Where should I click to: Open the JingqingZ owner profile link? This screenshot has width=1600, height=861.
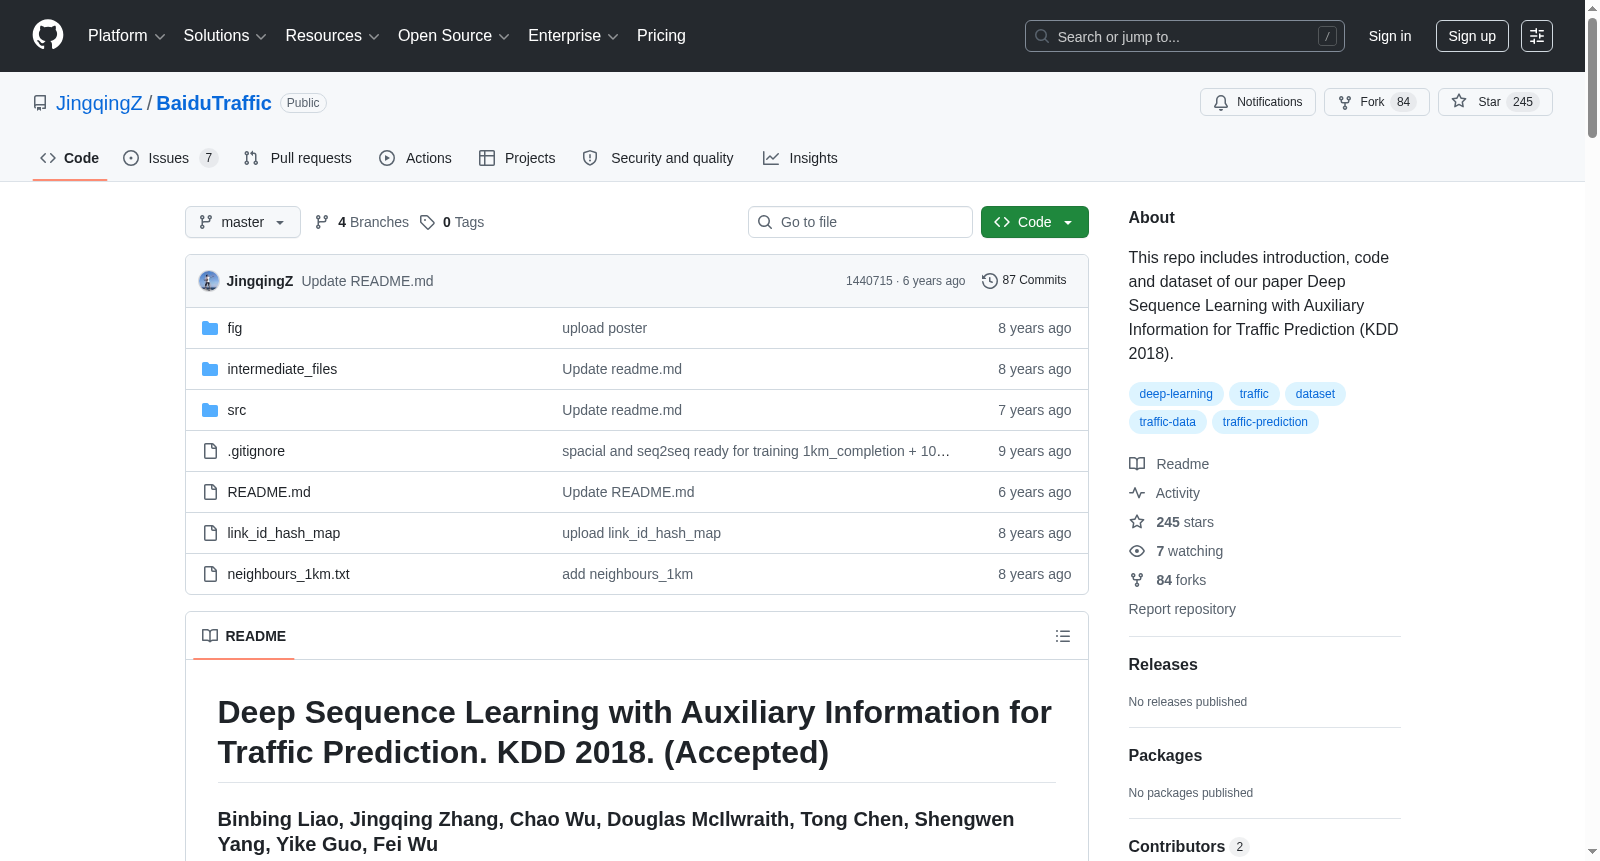pos(99,103)
